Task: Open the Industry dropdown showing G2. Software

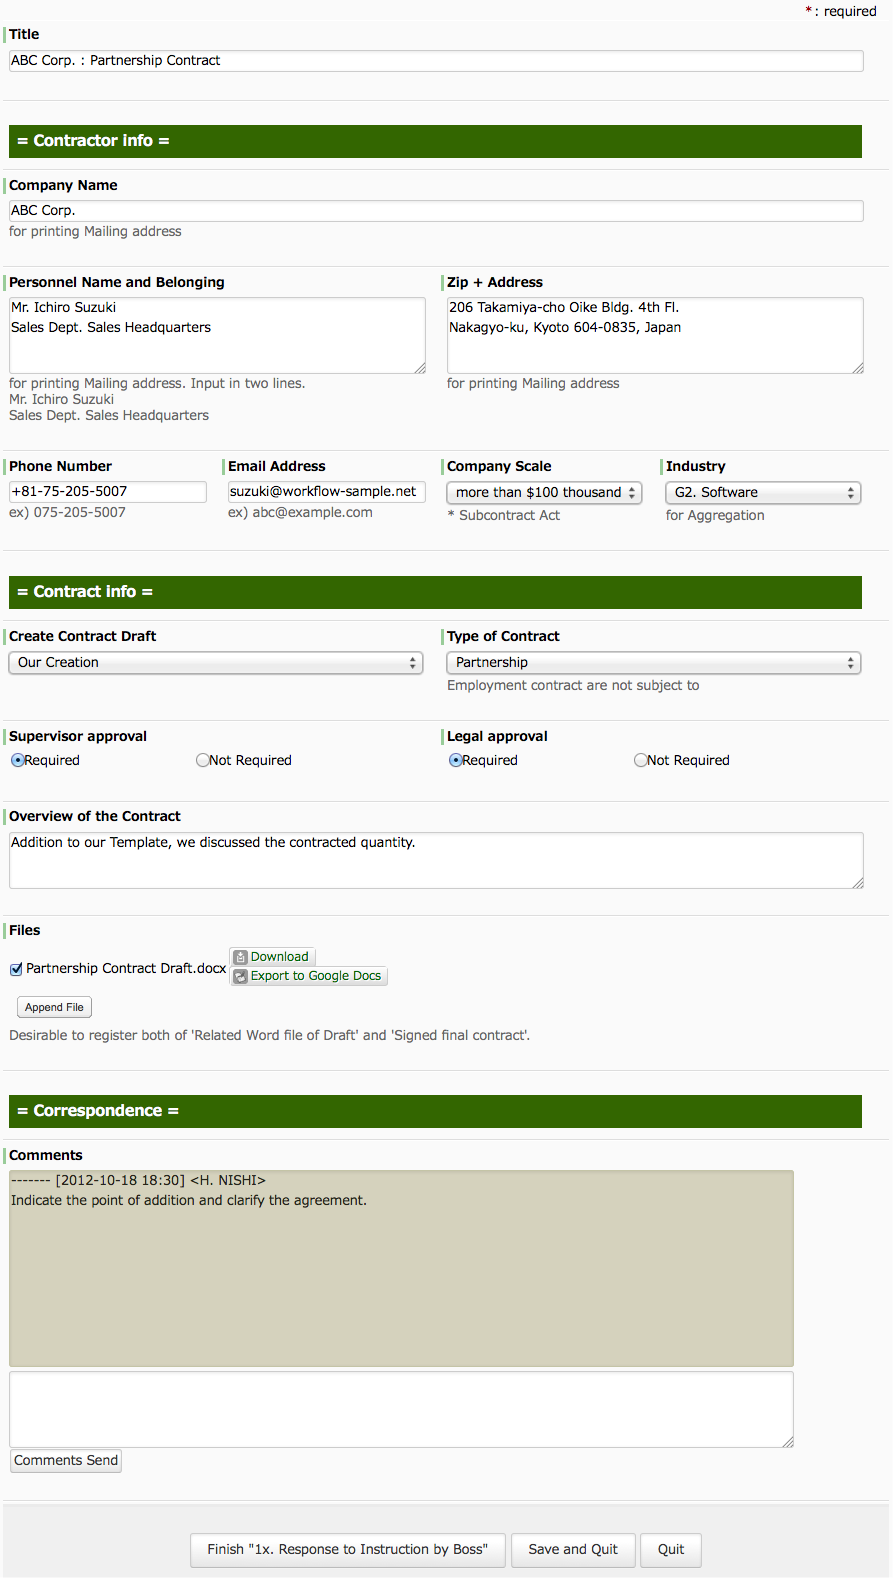Action: click(762, 492)
